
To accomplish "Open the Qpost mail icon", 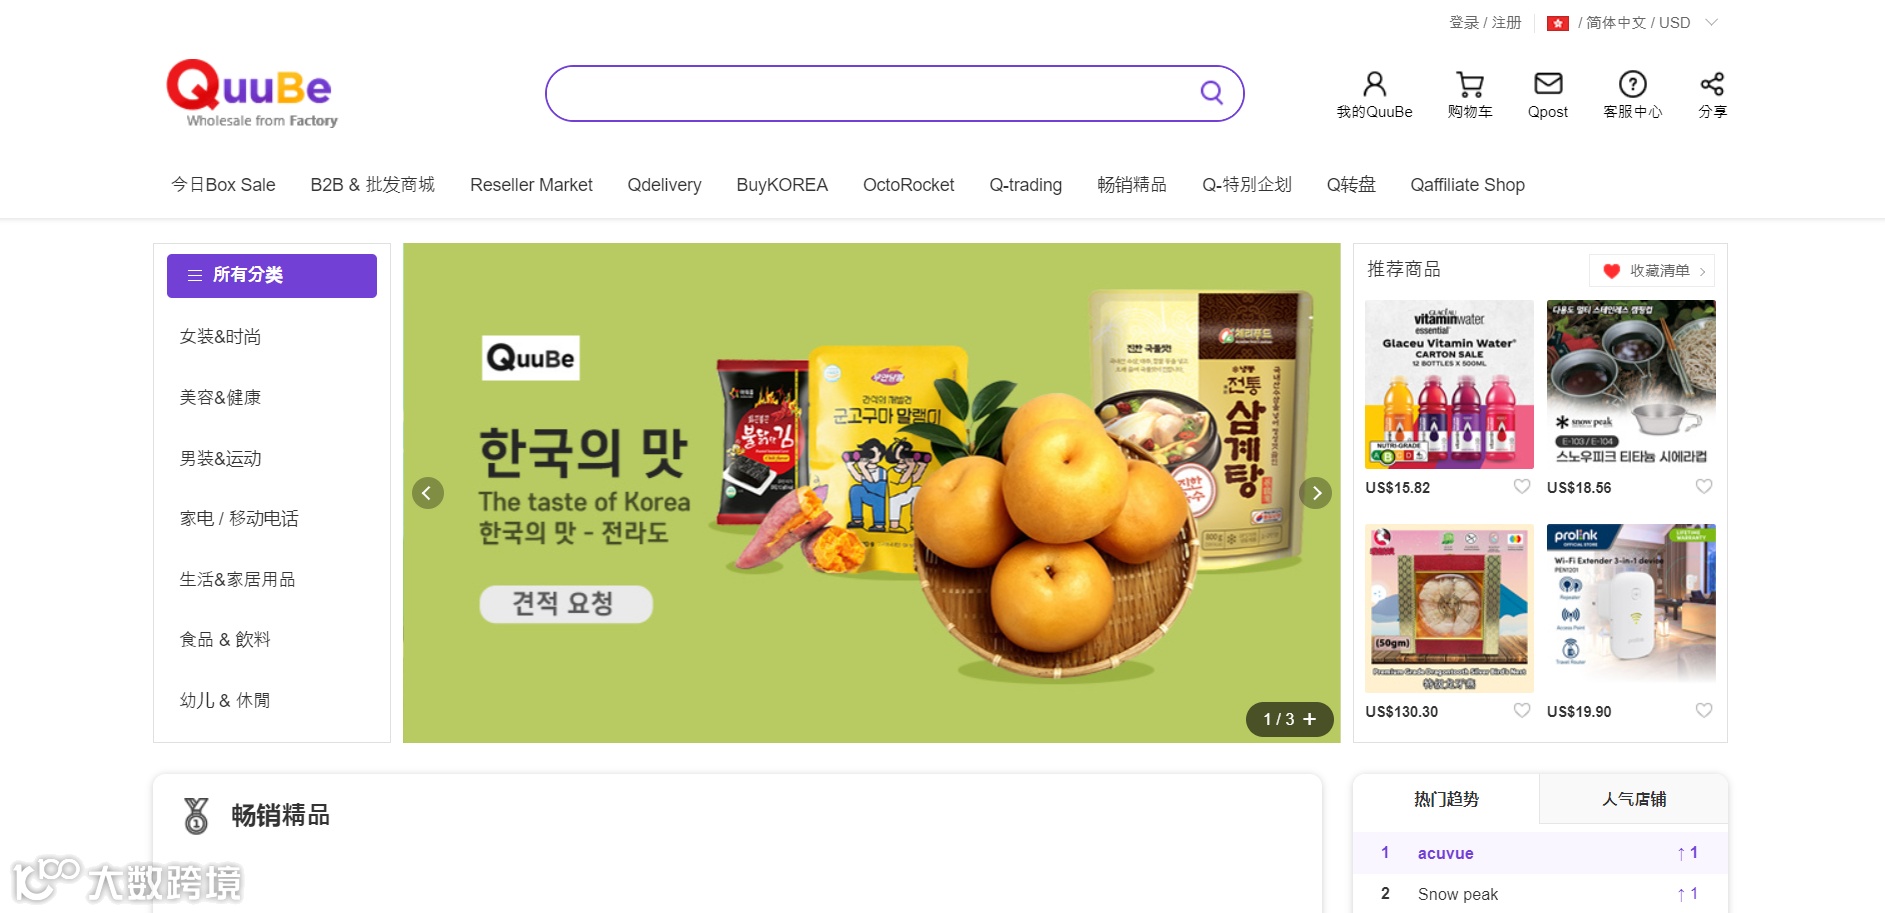I will point(1548,84).
